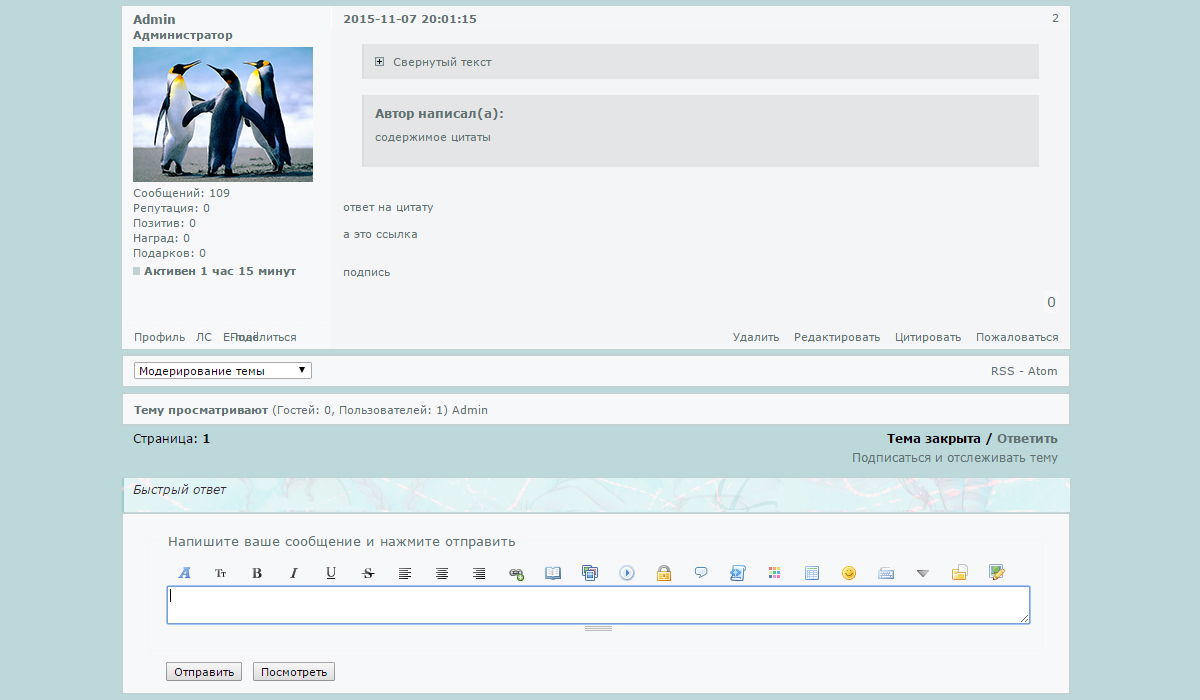Toggle bold formatting in the editor toolbar

point(257,573)
